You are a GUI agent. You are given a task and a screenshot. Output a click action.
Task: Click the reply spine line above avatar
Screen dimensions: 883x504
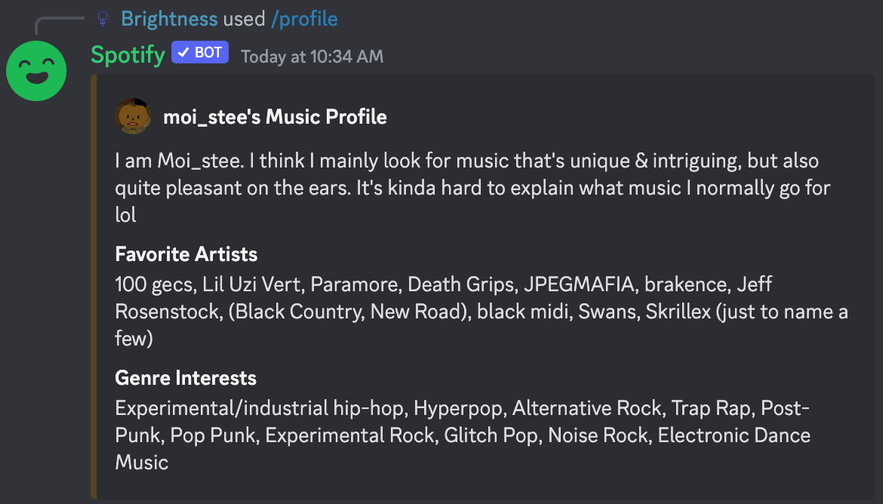[x=59, y=25]
